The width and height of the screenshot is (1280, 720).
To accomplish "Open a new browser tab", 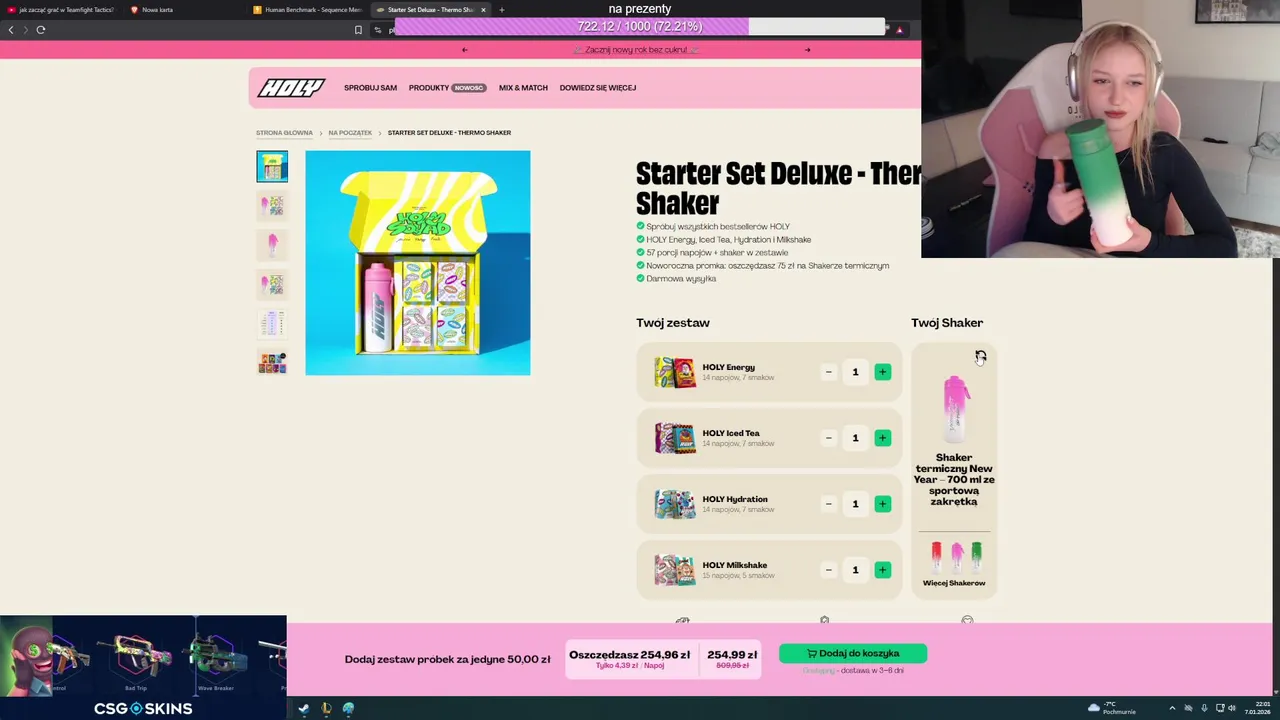I will pyautogui.click(x=501, y=10).
